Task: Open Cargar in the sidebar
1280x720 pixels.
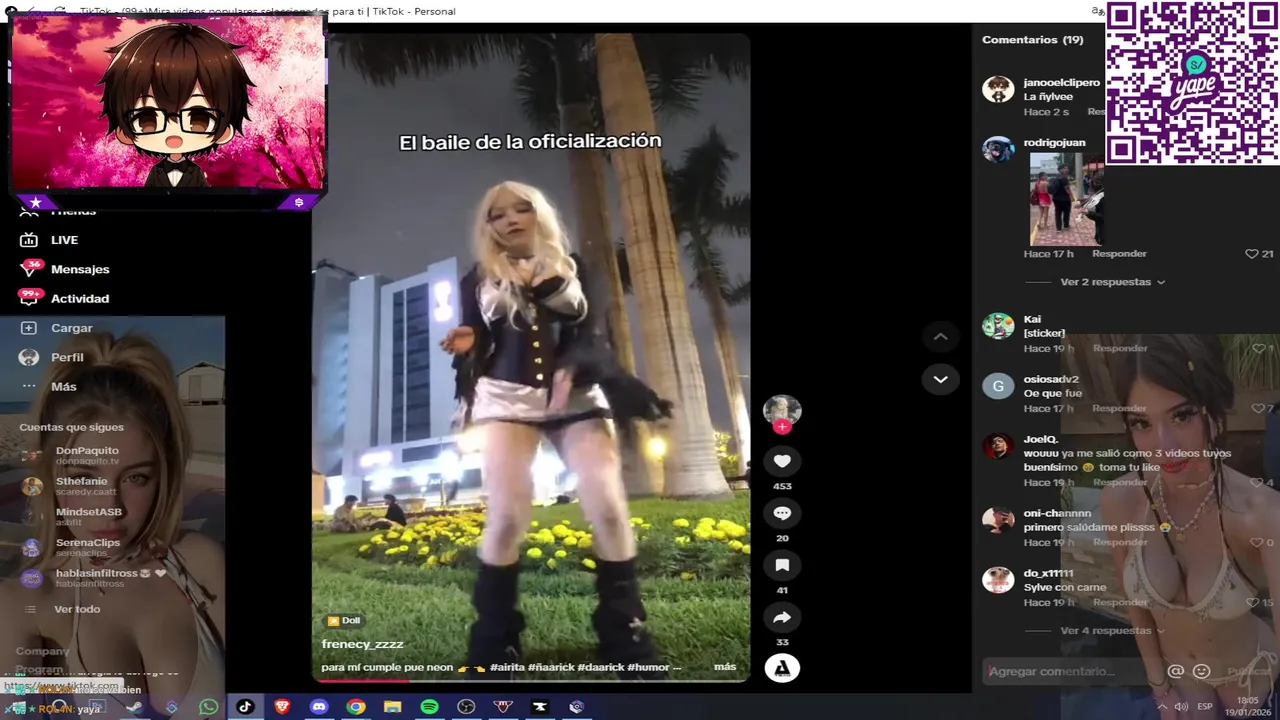Action: point(71,328)
